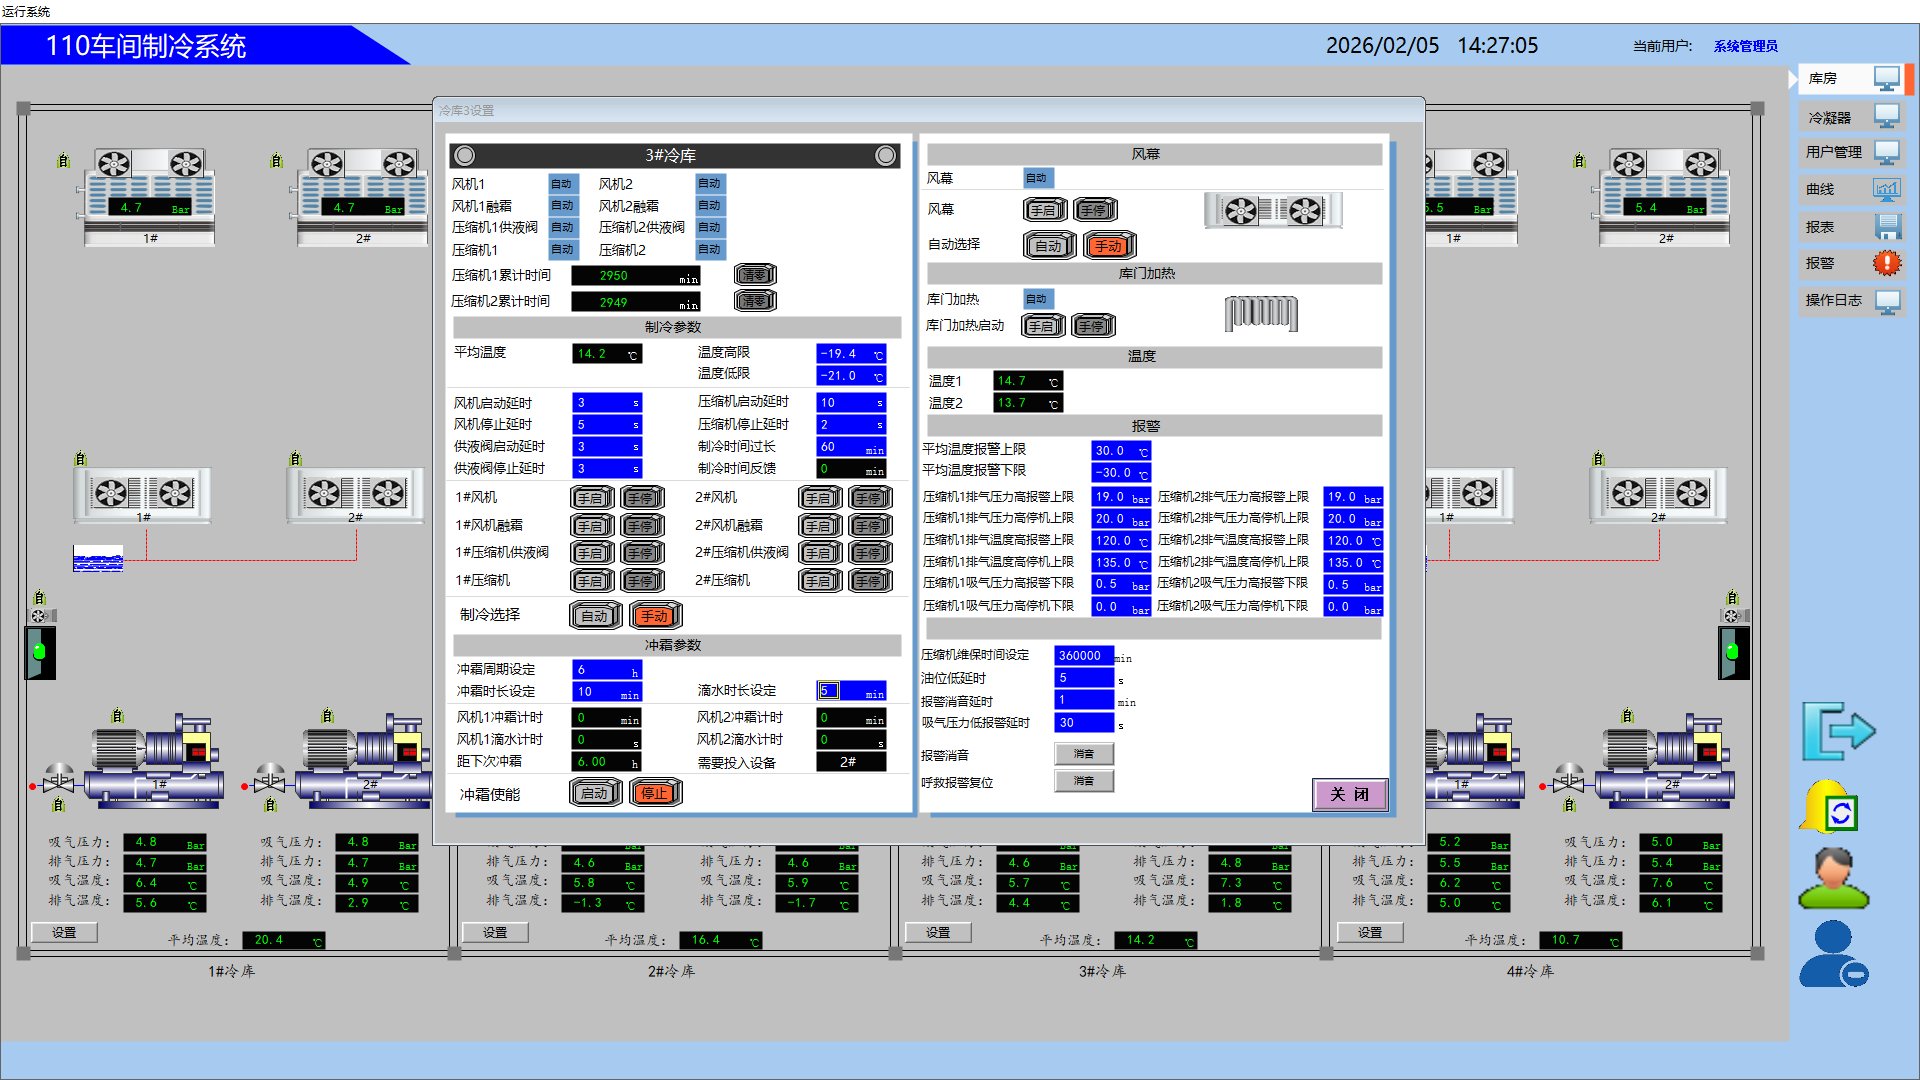Screen dimensions: 1920x1080
Task: Switch to the 冷凝器 page
Action: point(1852,117)
